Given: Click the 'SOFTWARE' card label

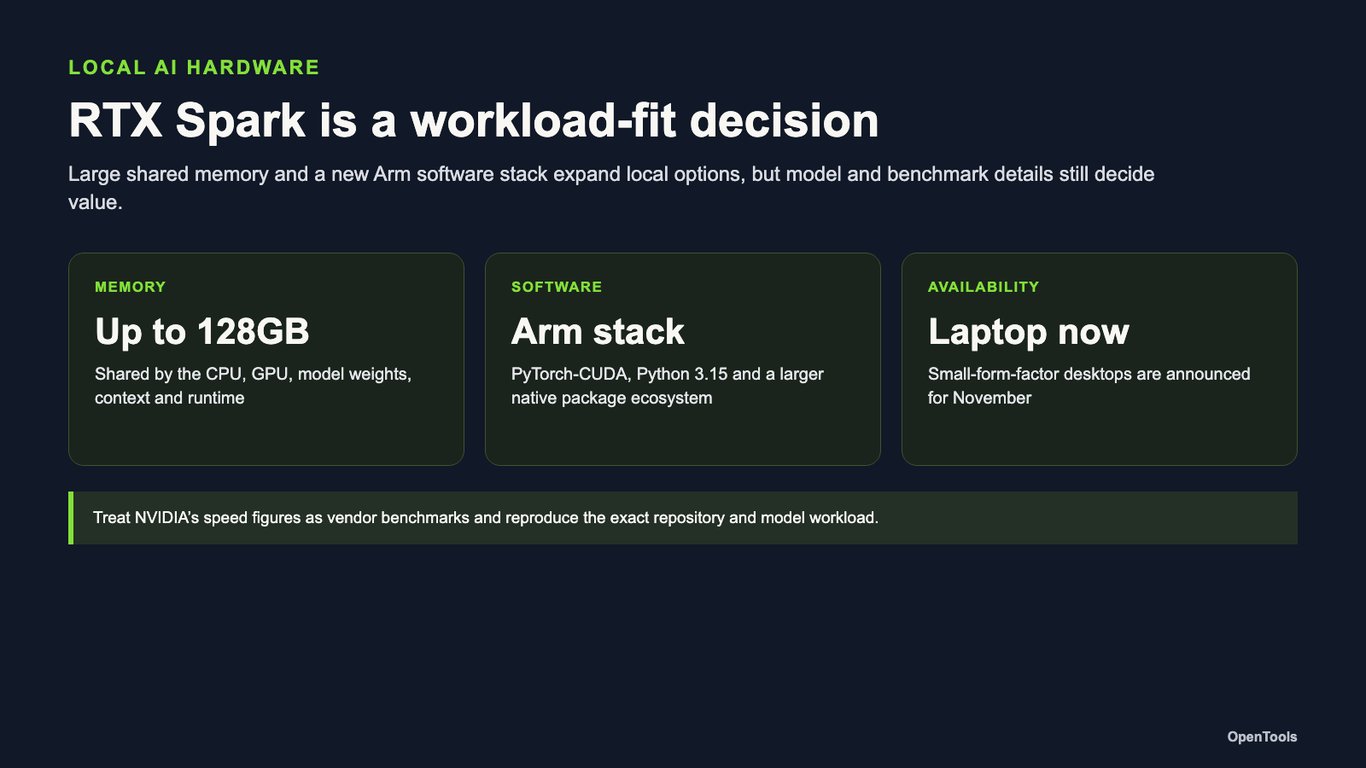Looking at the screenshot, I should pyautogui.click(x=557, y=287).
